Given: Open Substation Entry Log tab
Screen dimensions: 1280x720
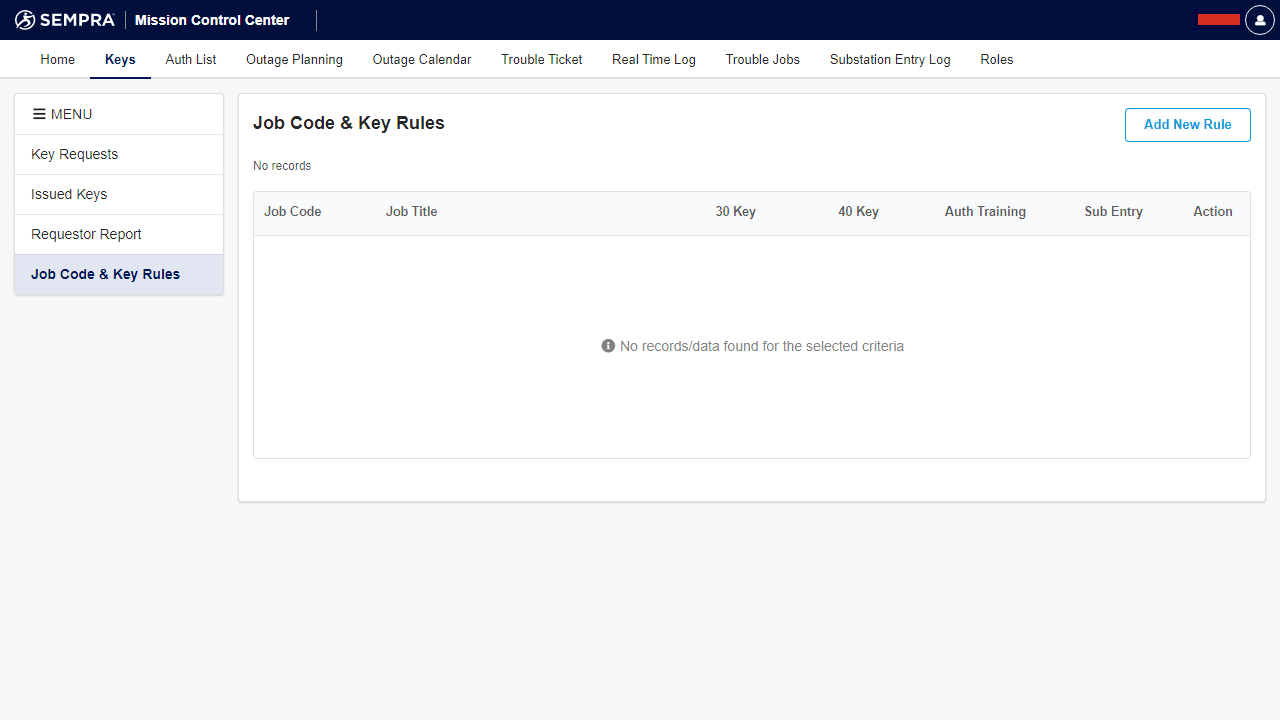Looking at the screenshot, I should [890, 59].
